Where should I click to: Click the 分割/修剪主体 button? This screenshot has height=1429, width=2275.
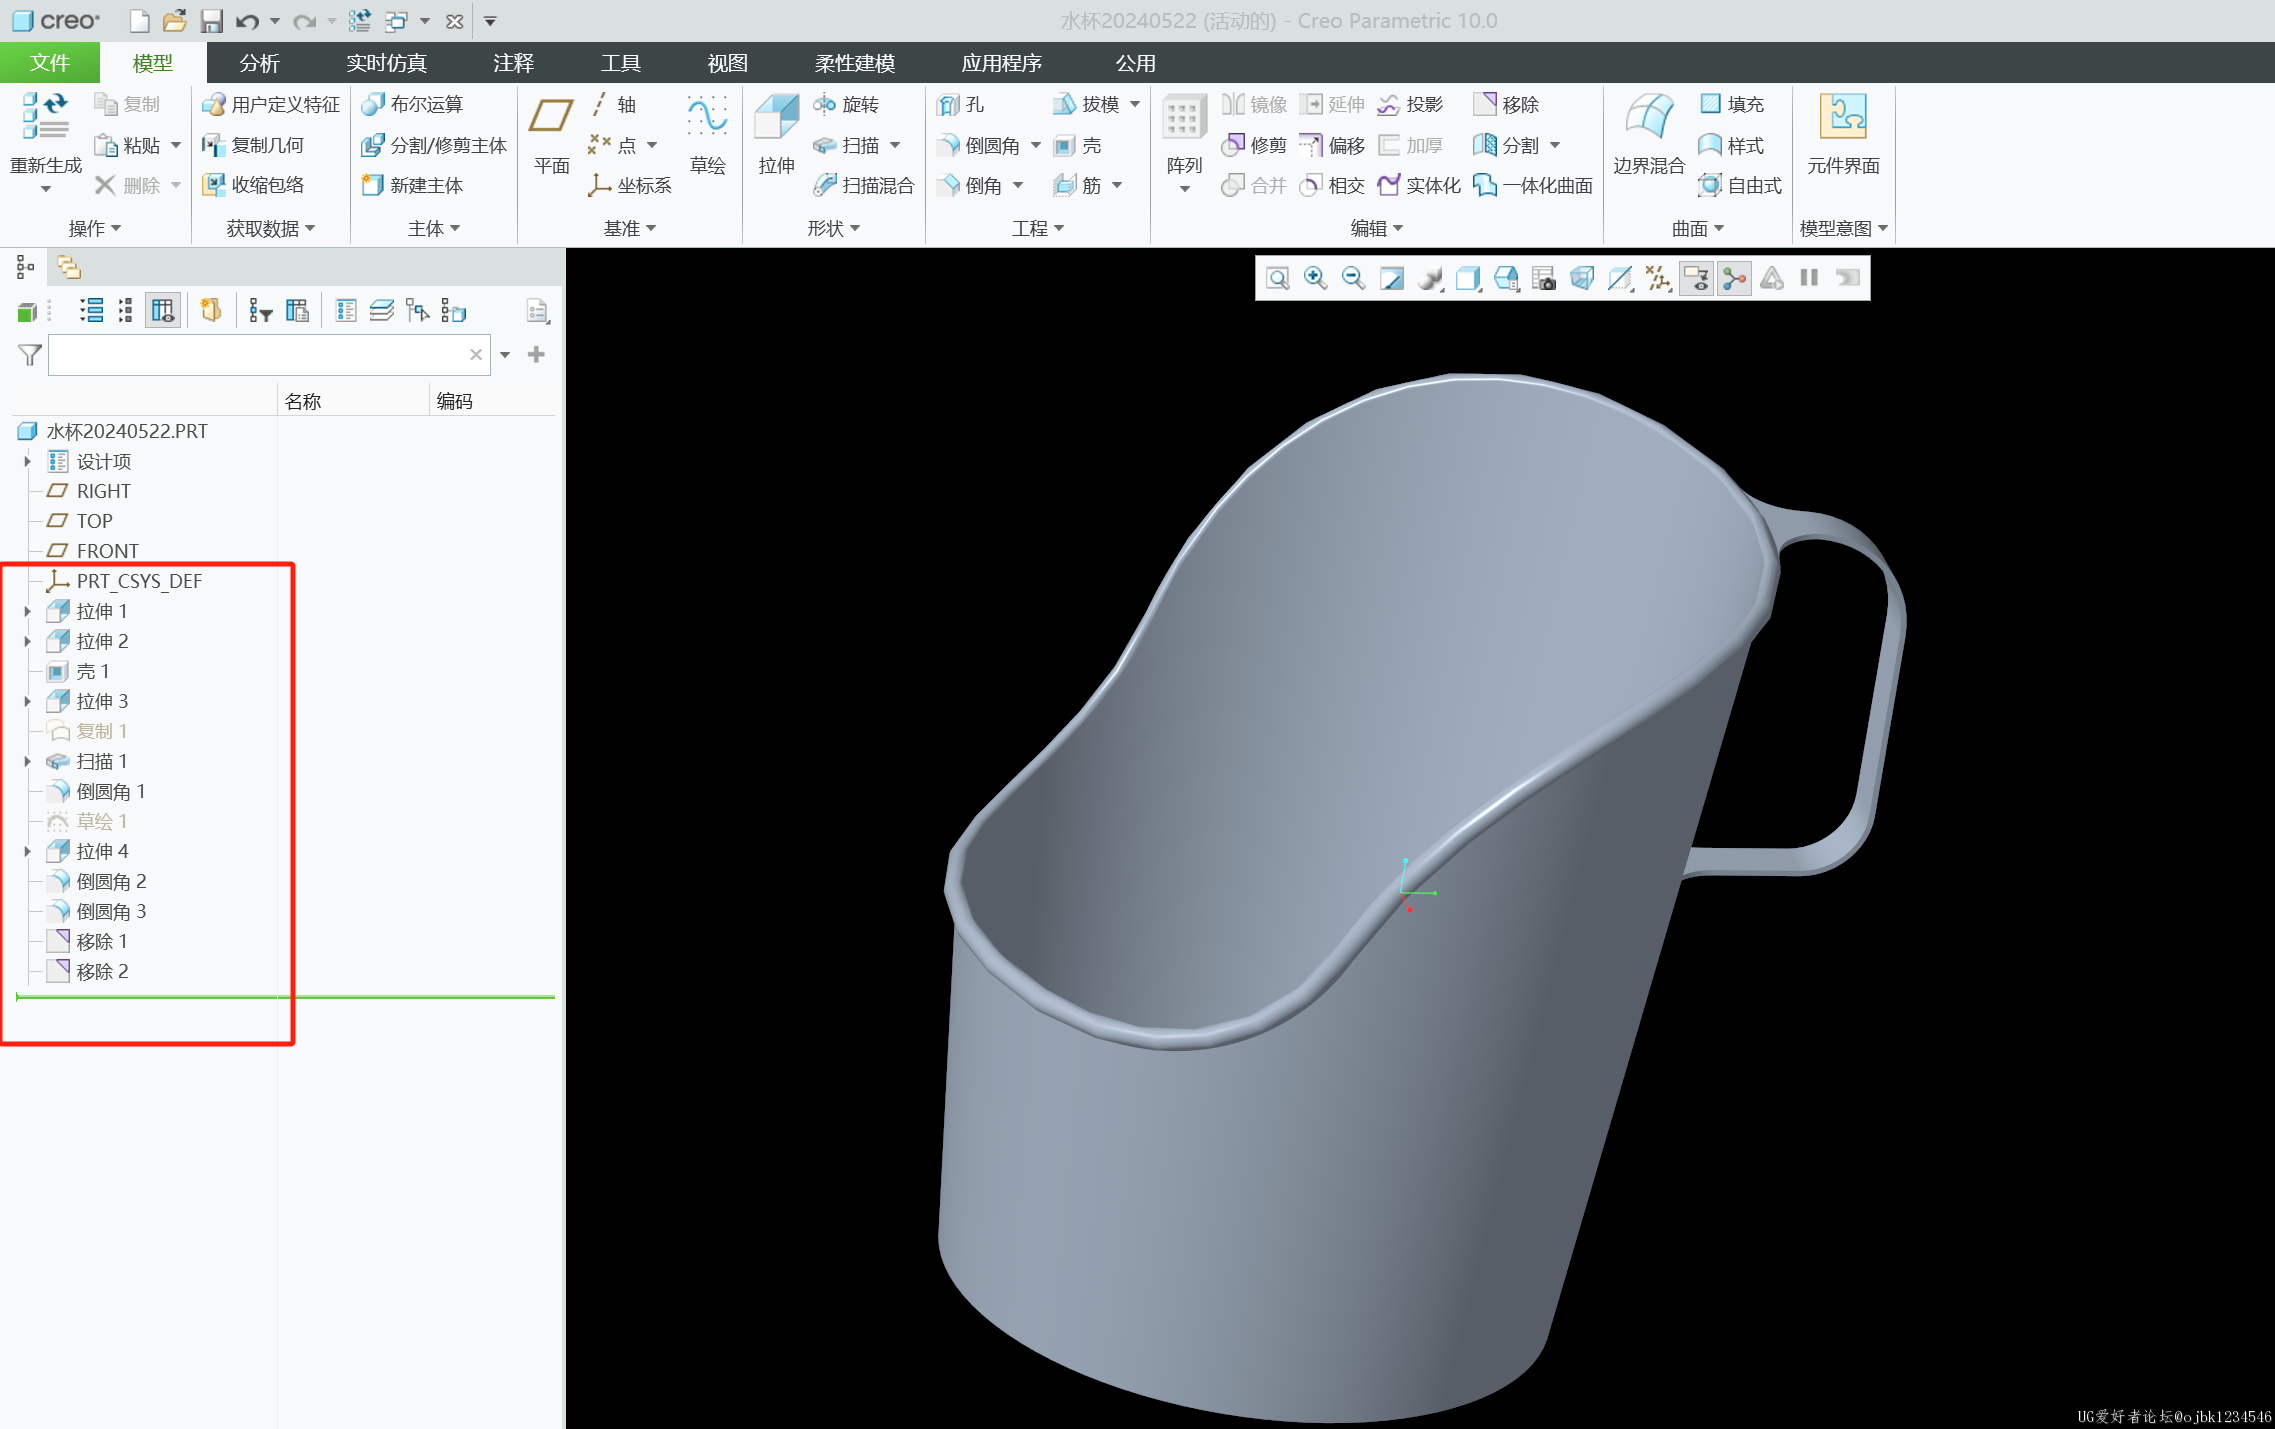(434, 146)
